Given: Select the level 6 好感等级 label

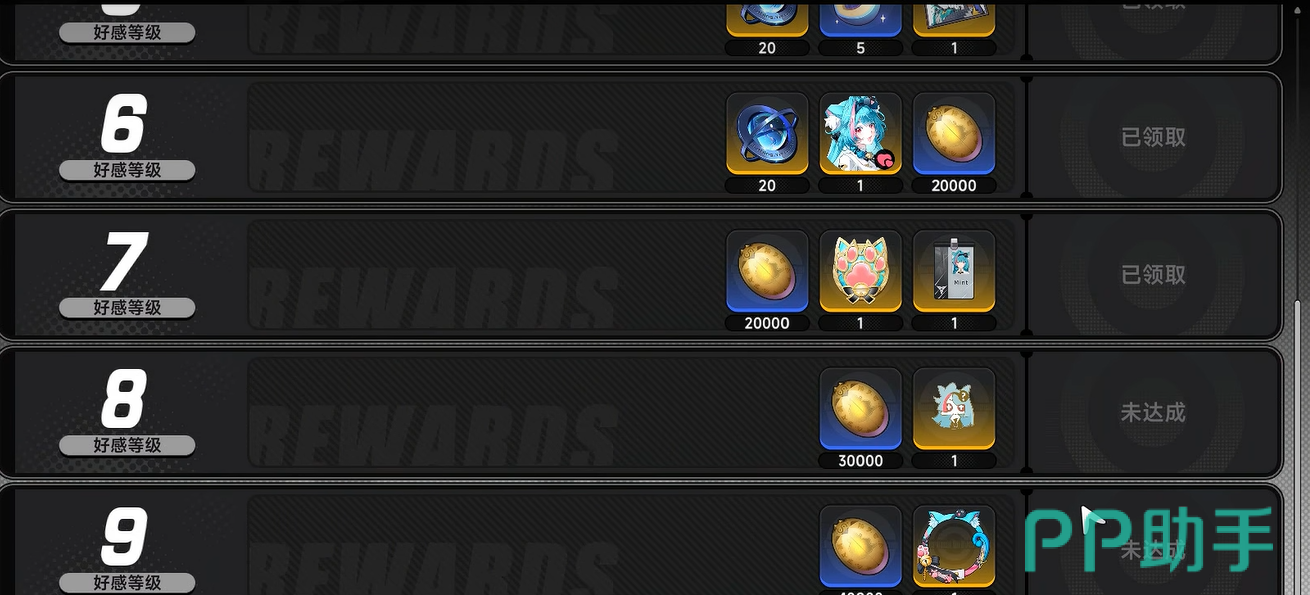Looking at the screenshot, I should point(127,170).
